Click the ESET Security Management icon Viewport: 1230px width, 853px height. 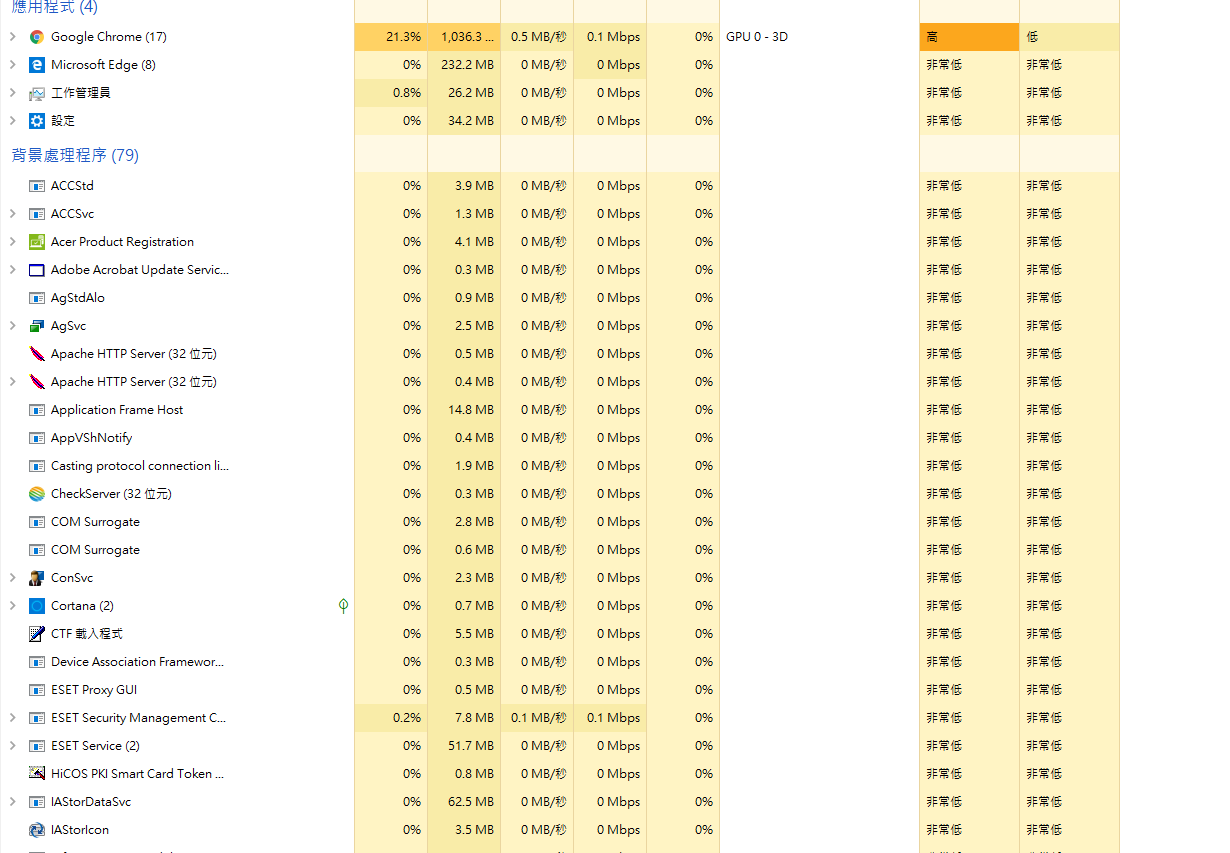click(x=37, y=718)
